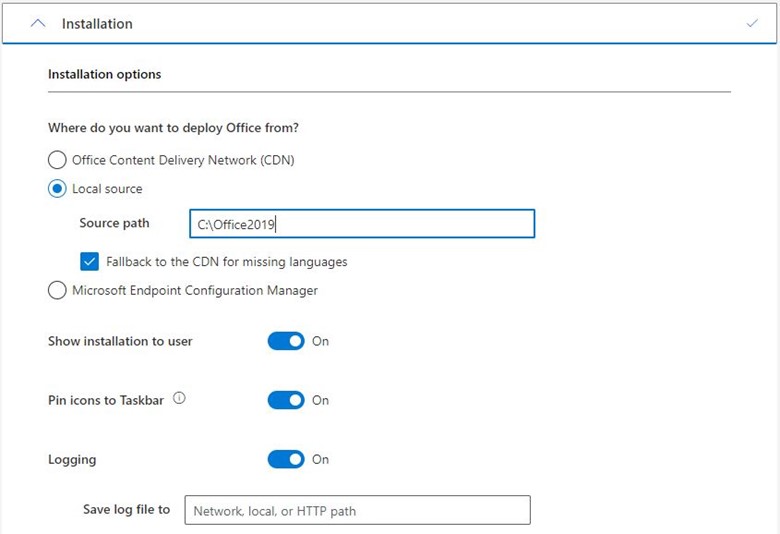Disable Show installation to user toggle
This screenshot has height=534, width=780.
(x=286, y=341)
